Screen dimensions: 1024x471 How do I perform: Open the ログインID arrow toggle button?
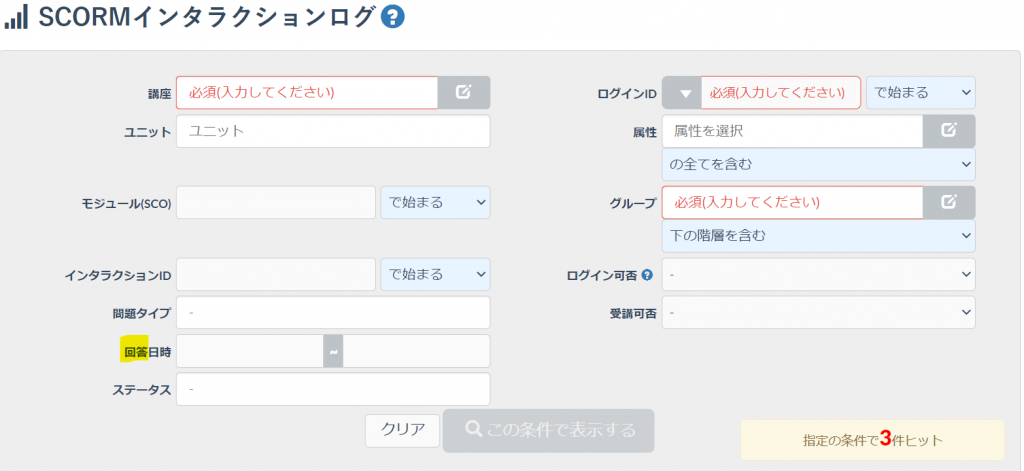[682, 93]
